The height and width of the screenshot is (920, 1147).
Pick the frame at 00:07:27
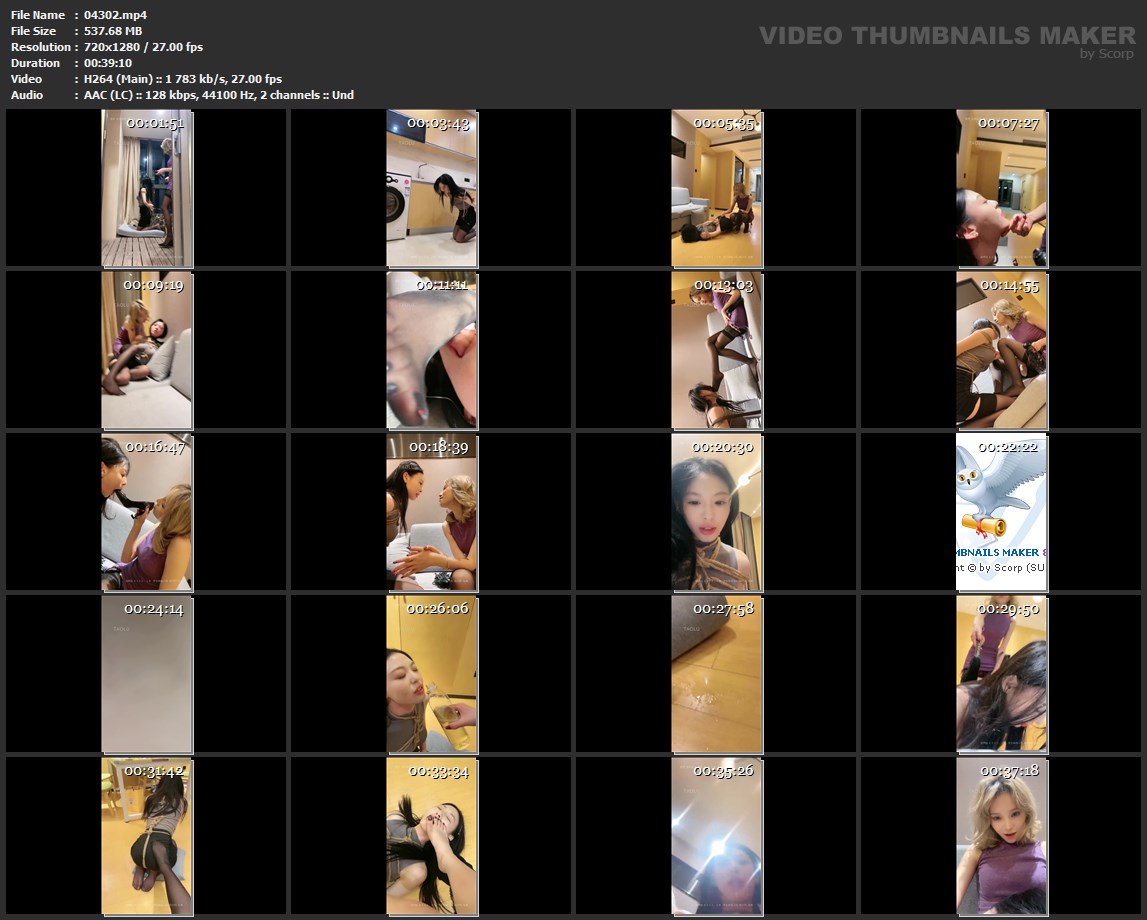click(1001, 188)
